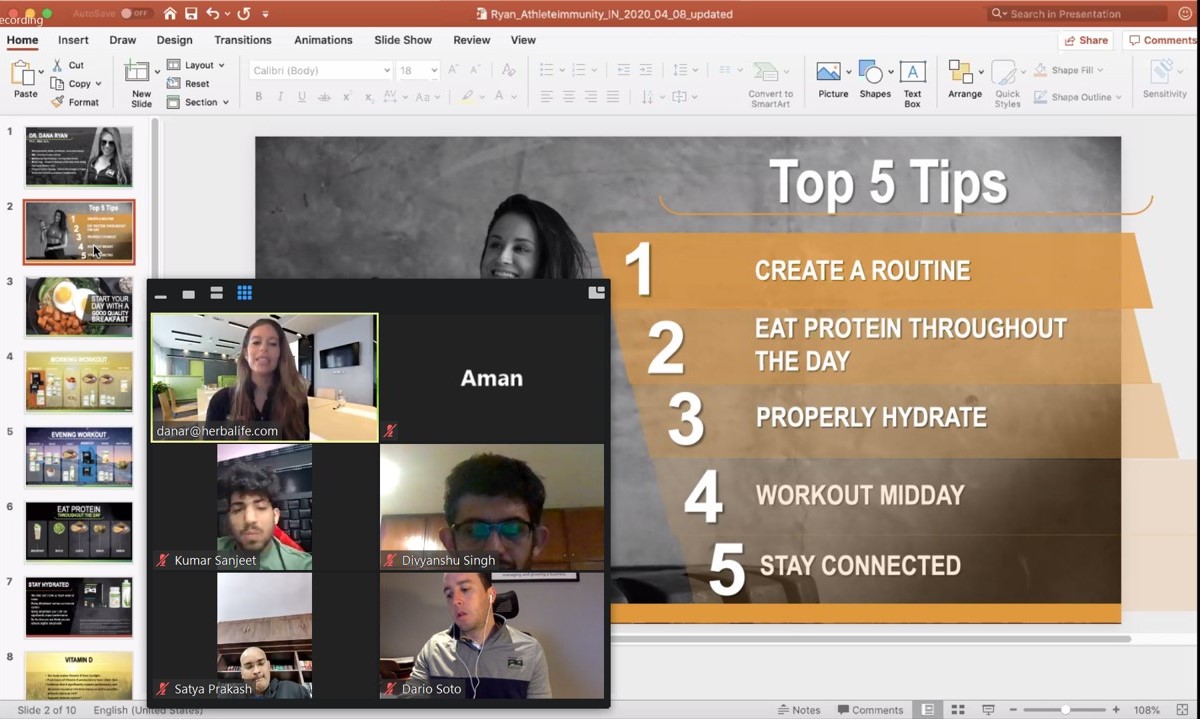Click the Home icon in title bar
The image size is (1200, 719).
tap(169, 14)
